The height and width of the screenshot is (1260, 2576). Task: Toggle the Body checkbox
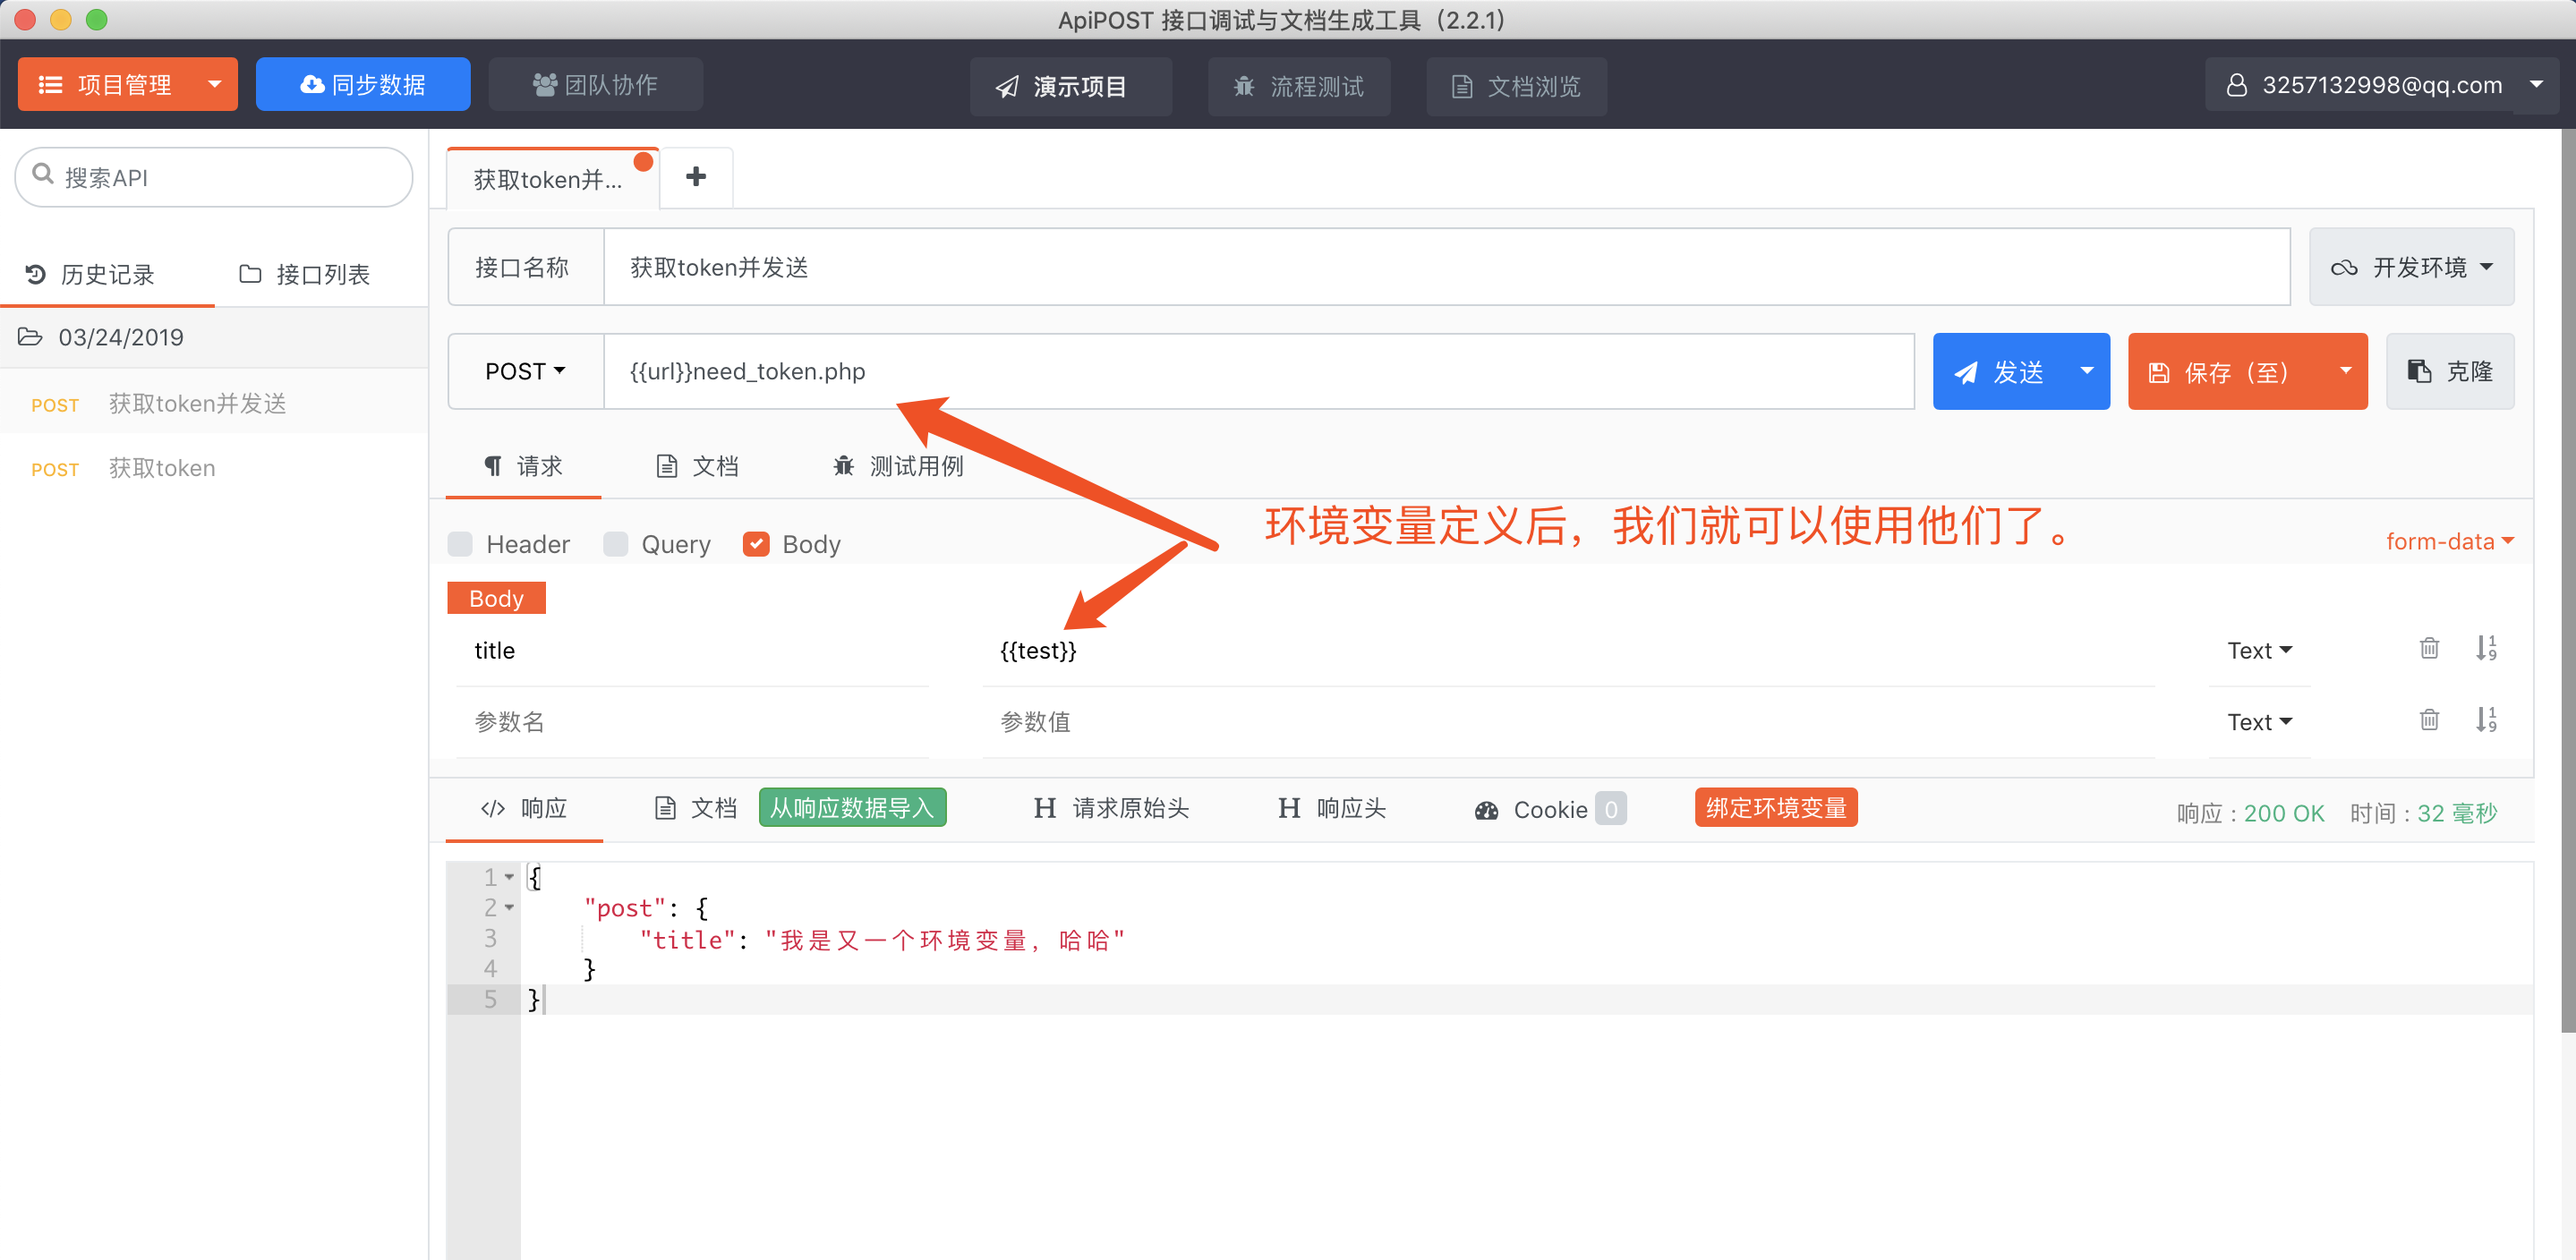pos(754,544)
